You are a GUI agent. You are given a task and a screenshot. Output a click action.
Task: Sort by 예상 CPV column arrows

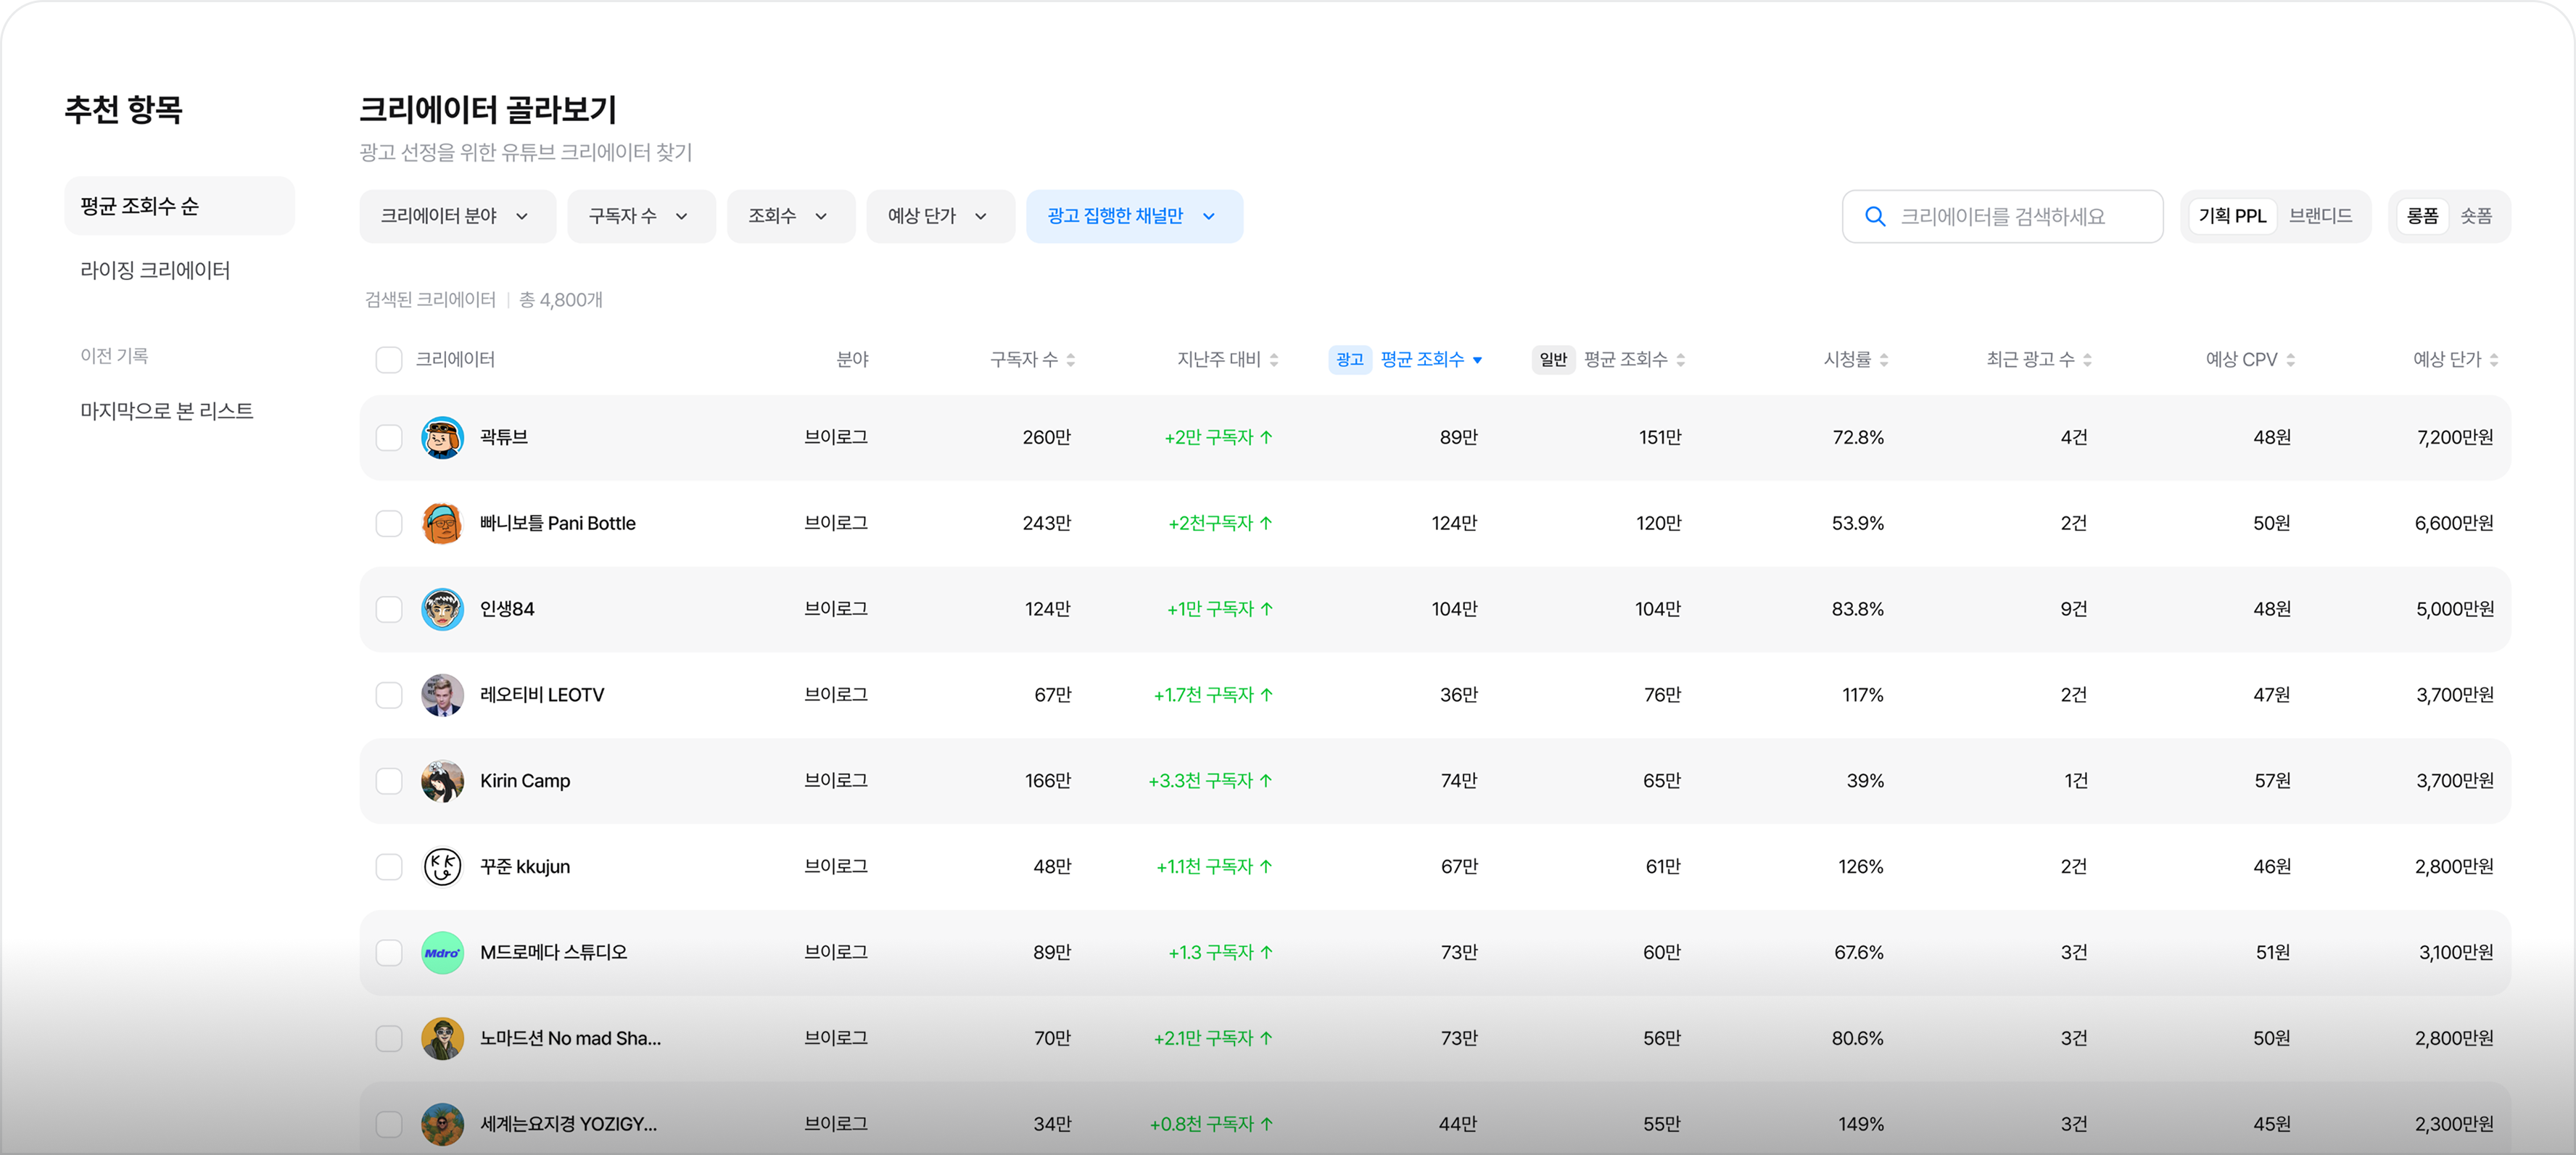click(x=2291, y=360)
